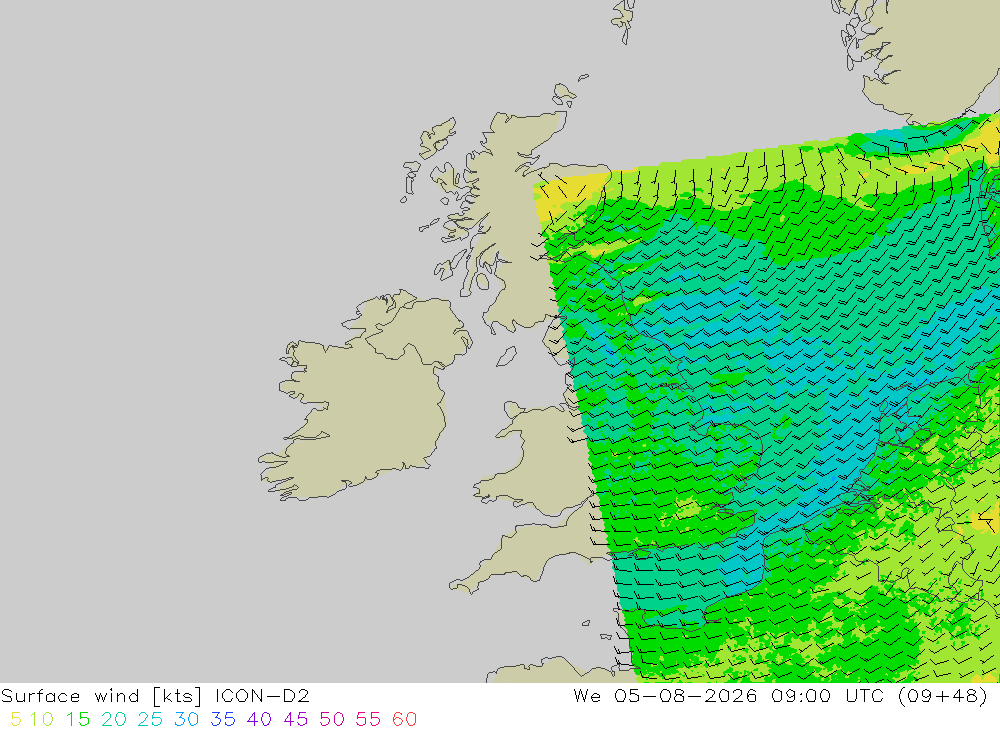Screen dimensions: 1000x733
Task: Click the purple '40' legend value
Action: 259,720
